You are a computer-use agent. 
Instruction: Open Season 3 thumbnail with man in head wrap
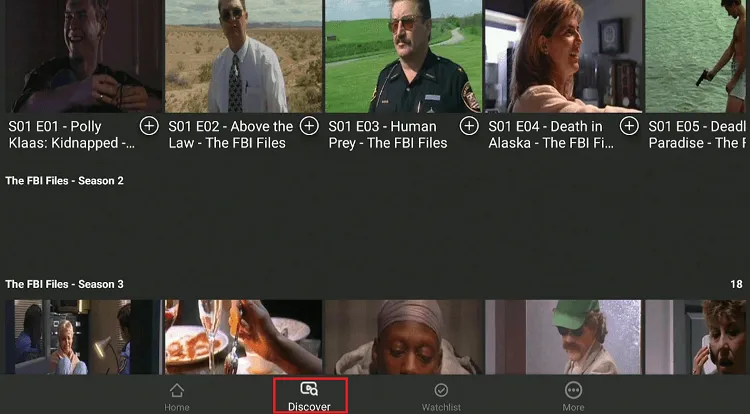pos(404,337)
